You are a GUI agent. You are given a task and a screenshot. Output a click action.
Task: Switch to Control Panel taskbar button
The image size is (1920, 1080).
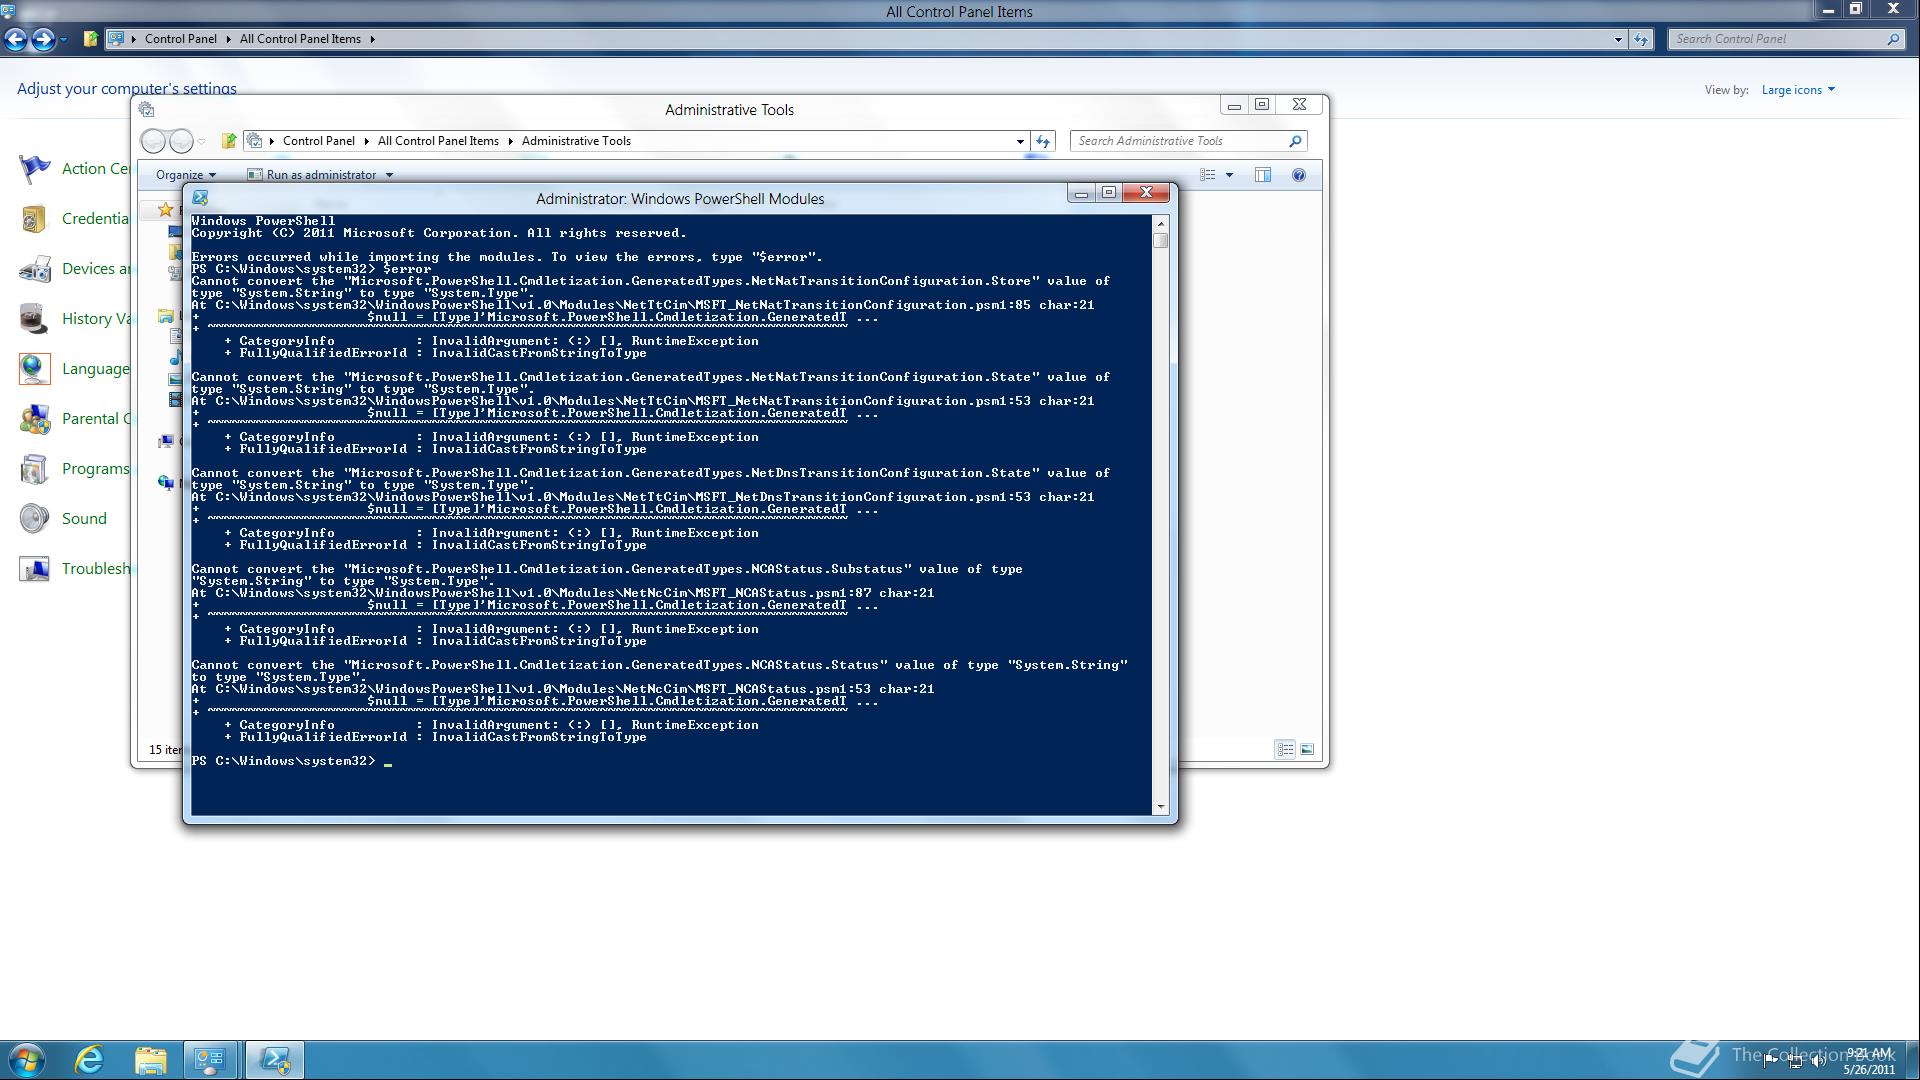coord(210,1060)
